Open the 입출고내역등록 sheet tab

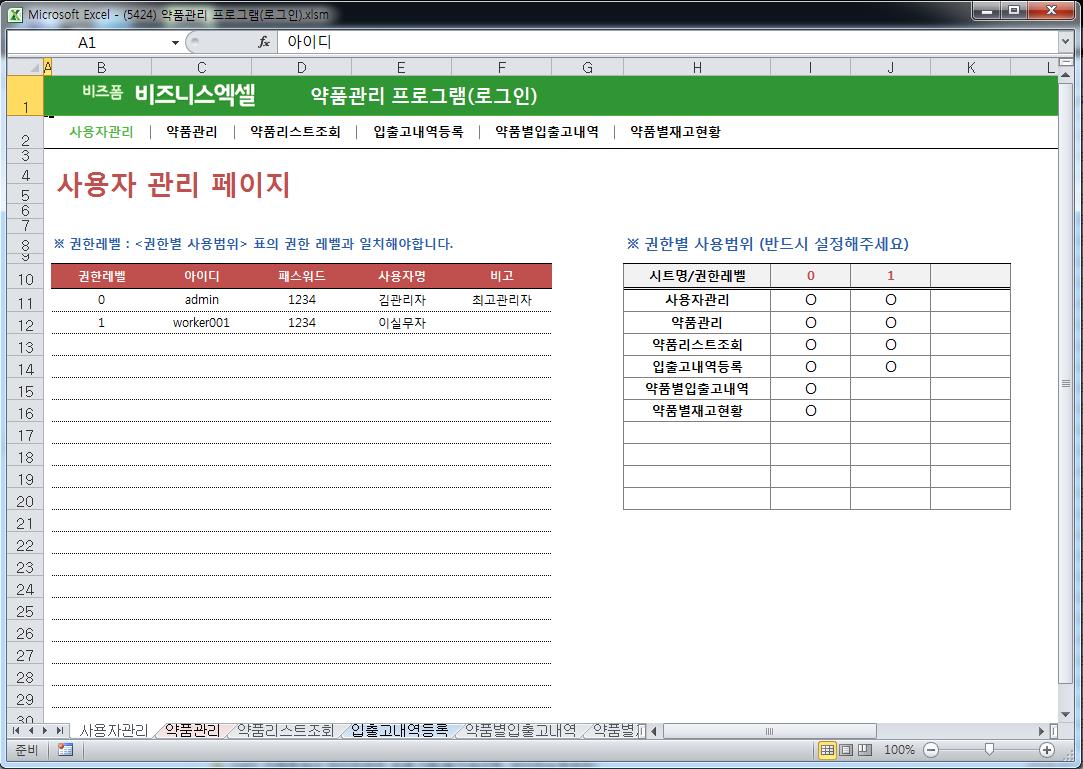(399, 731)
